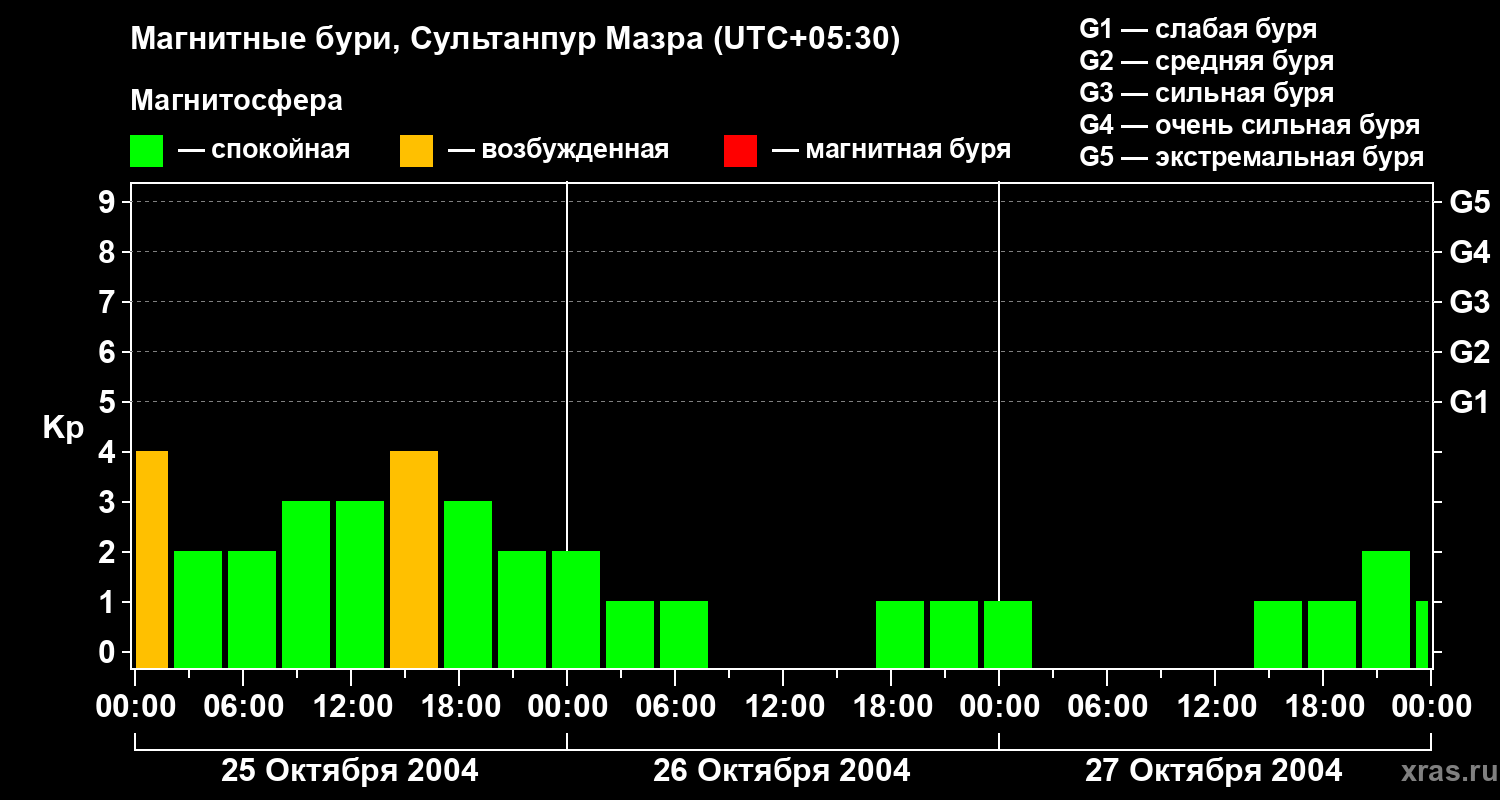1500x800 pixels.
Task: Click the '27 Октября 2004' date label
Action: (x=1213, y=771)
